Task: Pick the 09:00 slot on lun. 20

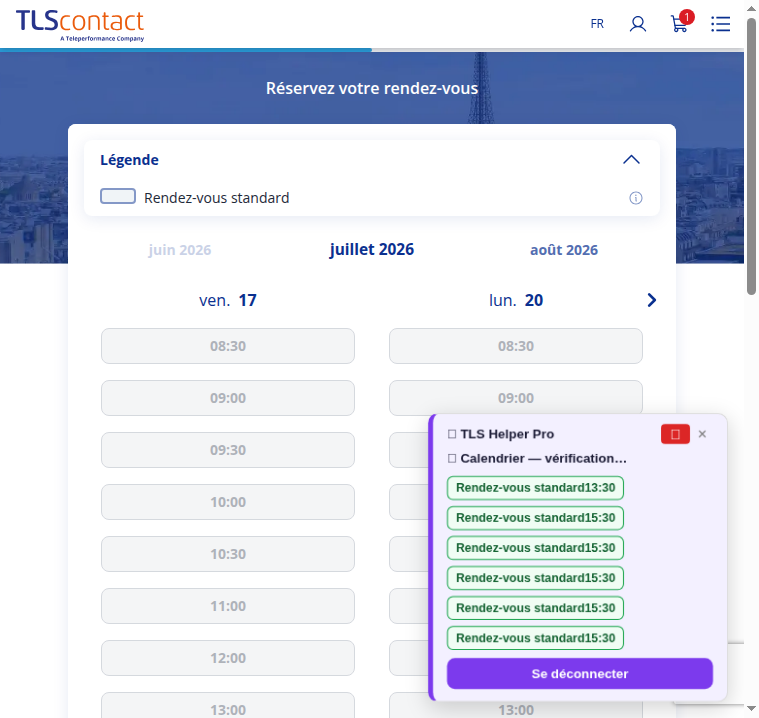Action: point(516,398)
